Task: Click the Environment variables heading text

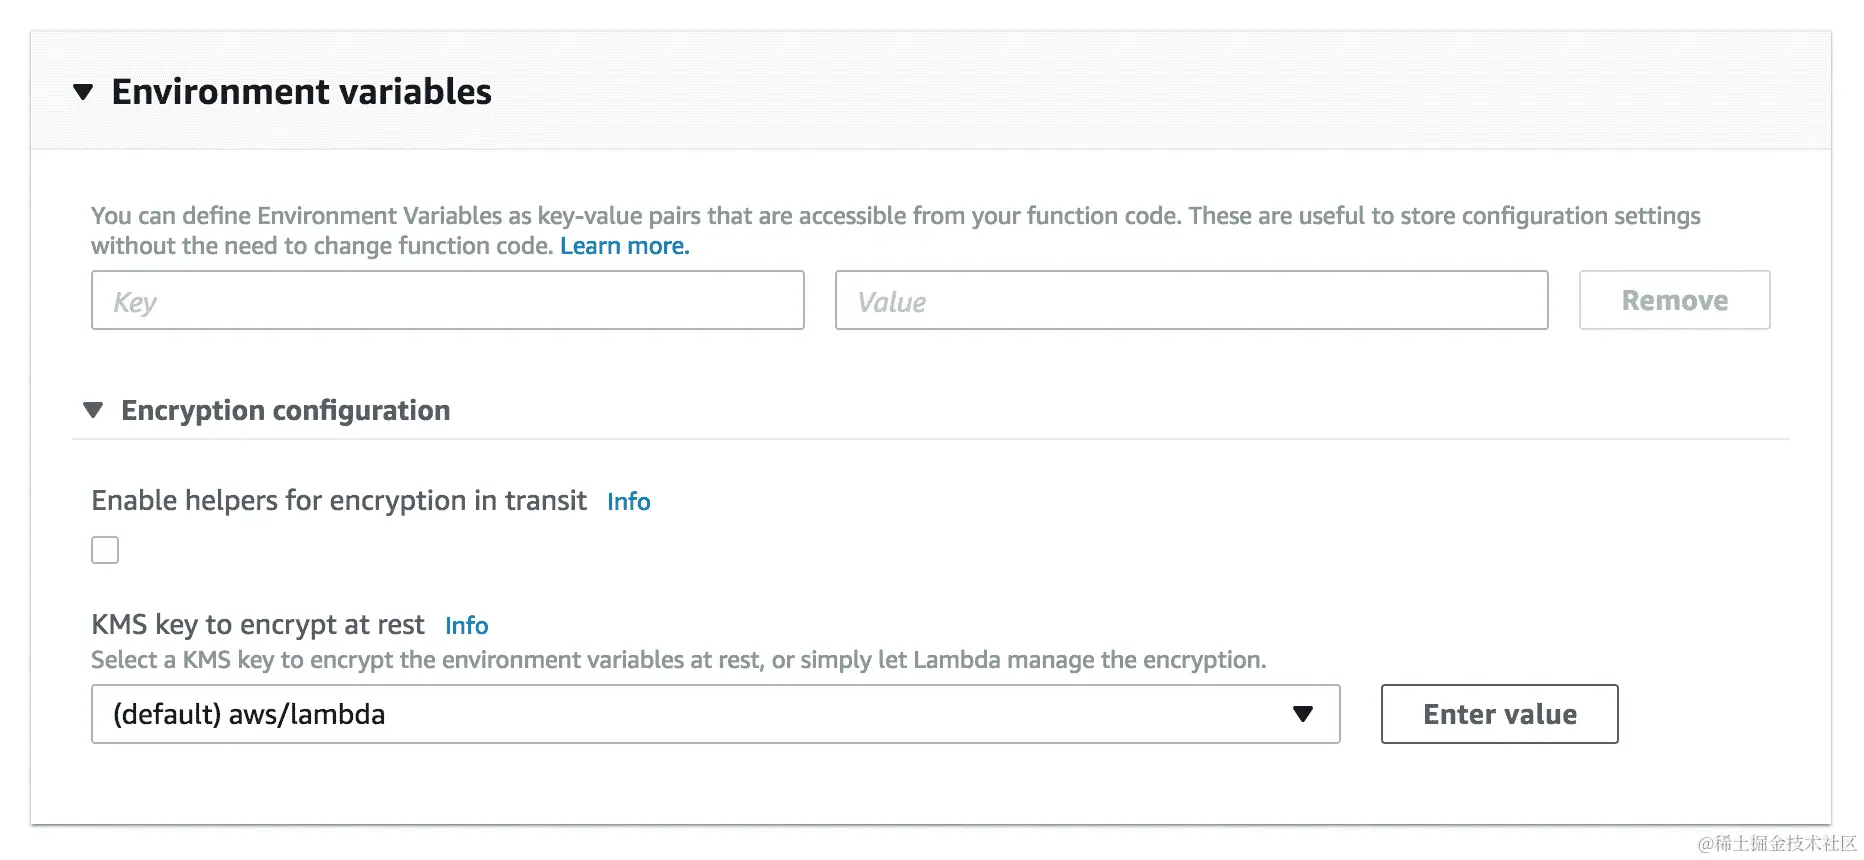Action: click(301, 92)
